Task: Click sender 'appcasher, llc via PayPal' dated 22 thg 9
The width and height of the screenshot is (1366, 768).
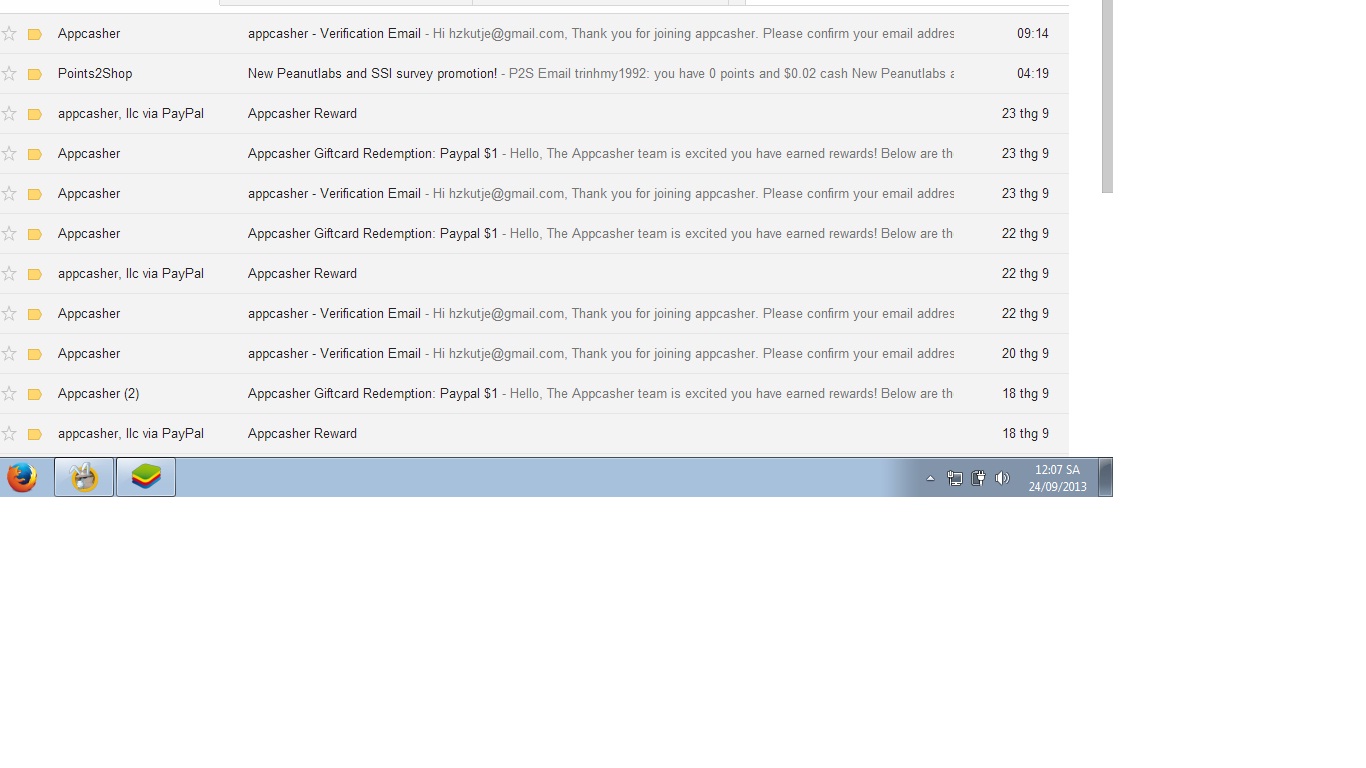Action: (x=131, y=273)
